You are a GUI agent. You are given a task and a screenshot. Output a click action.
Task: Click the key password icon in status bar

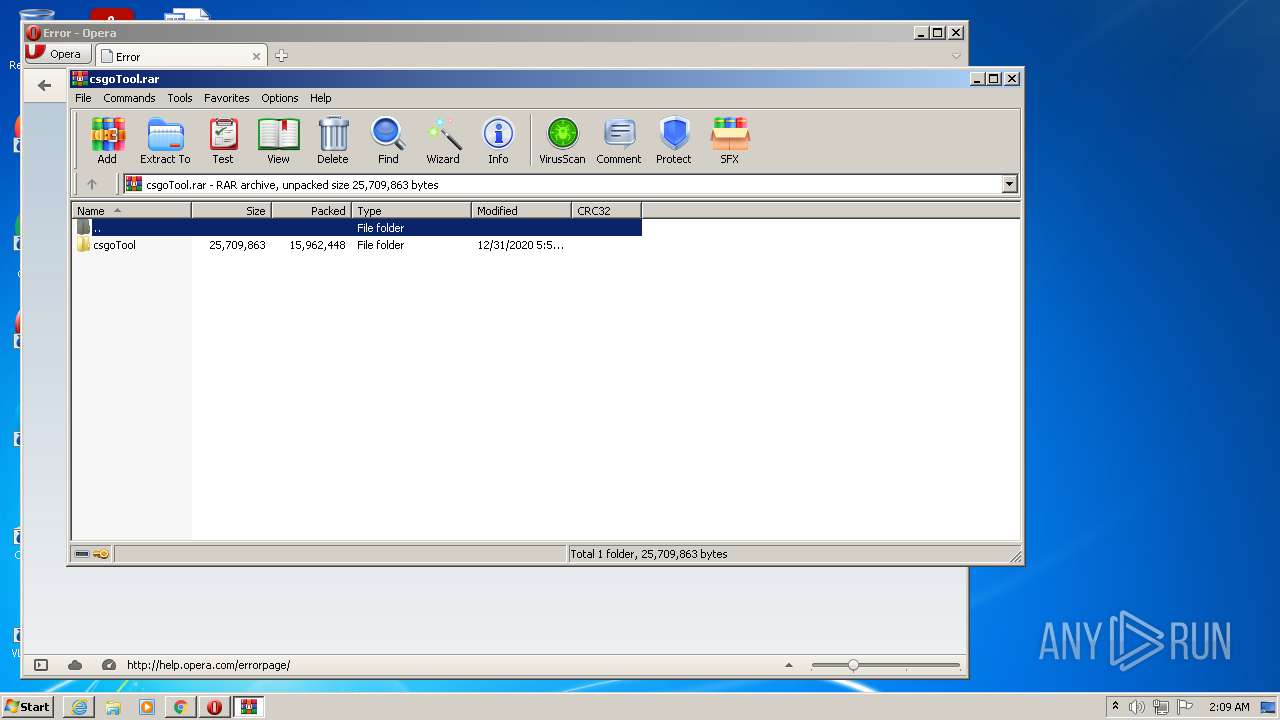[101, 554]
